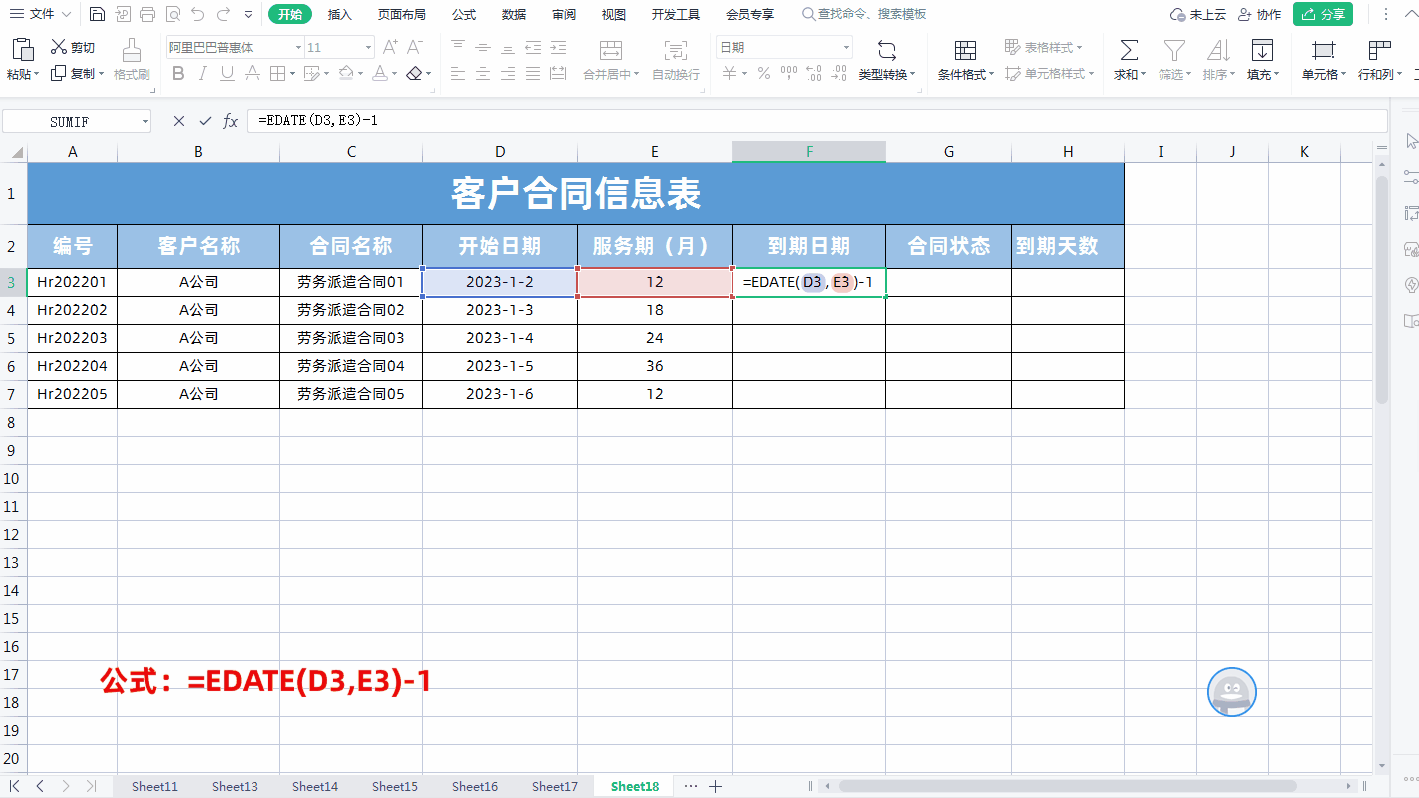Confirm formula with checkmark icon
Image resolution: width=1419 pixels, height=798 pixels.
[x=205, y=121]
